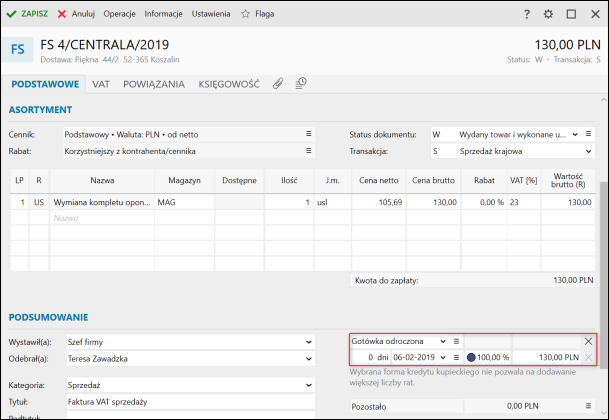The height and width of the screenshot is (420, 609).
Task: Open window settings gear icon
Action: pyautogui.click(x=548, y=14)
